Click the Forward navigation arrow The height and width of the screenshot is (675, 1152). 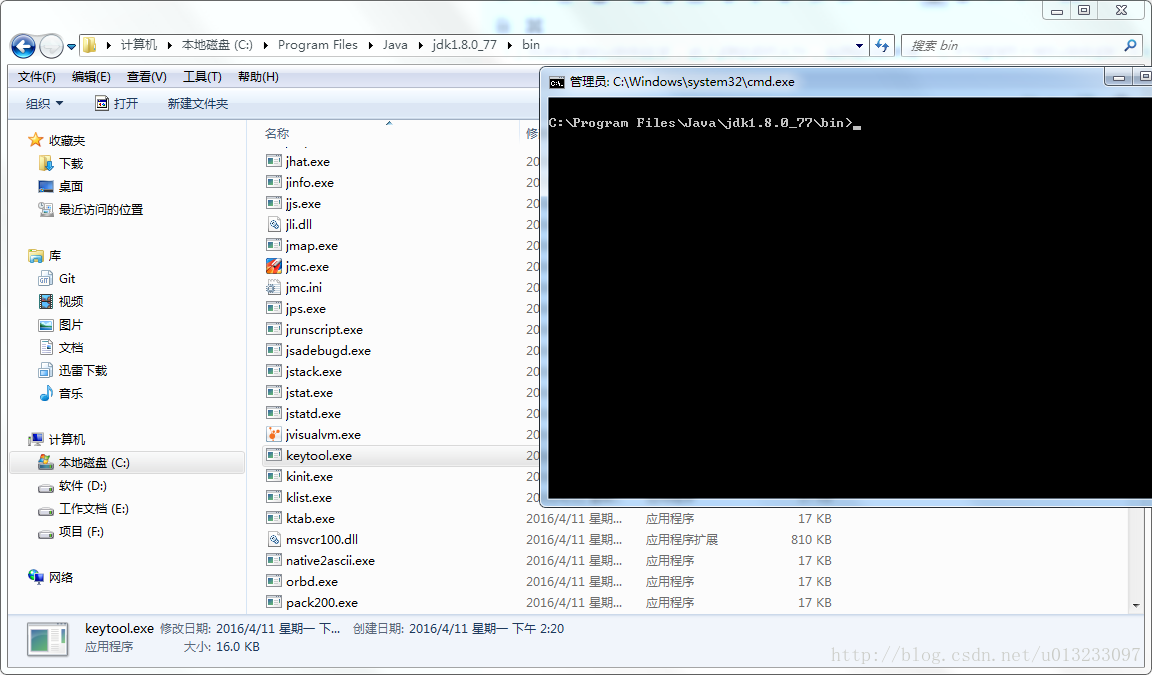(x=51, y=46)
